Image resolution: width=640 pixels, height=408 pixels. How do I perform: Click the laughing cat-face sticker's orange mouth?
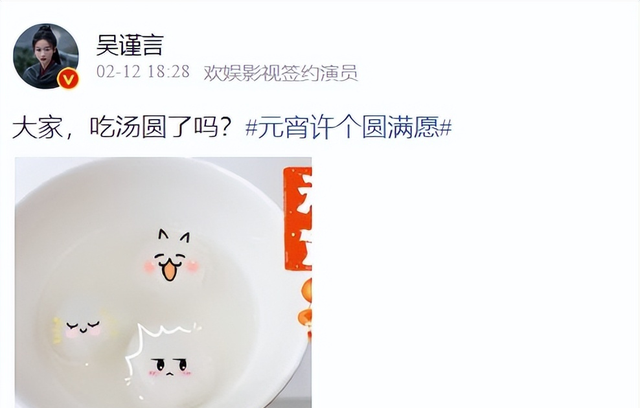coord(169,271)
